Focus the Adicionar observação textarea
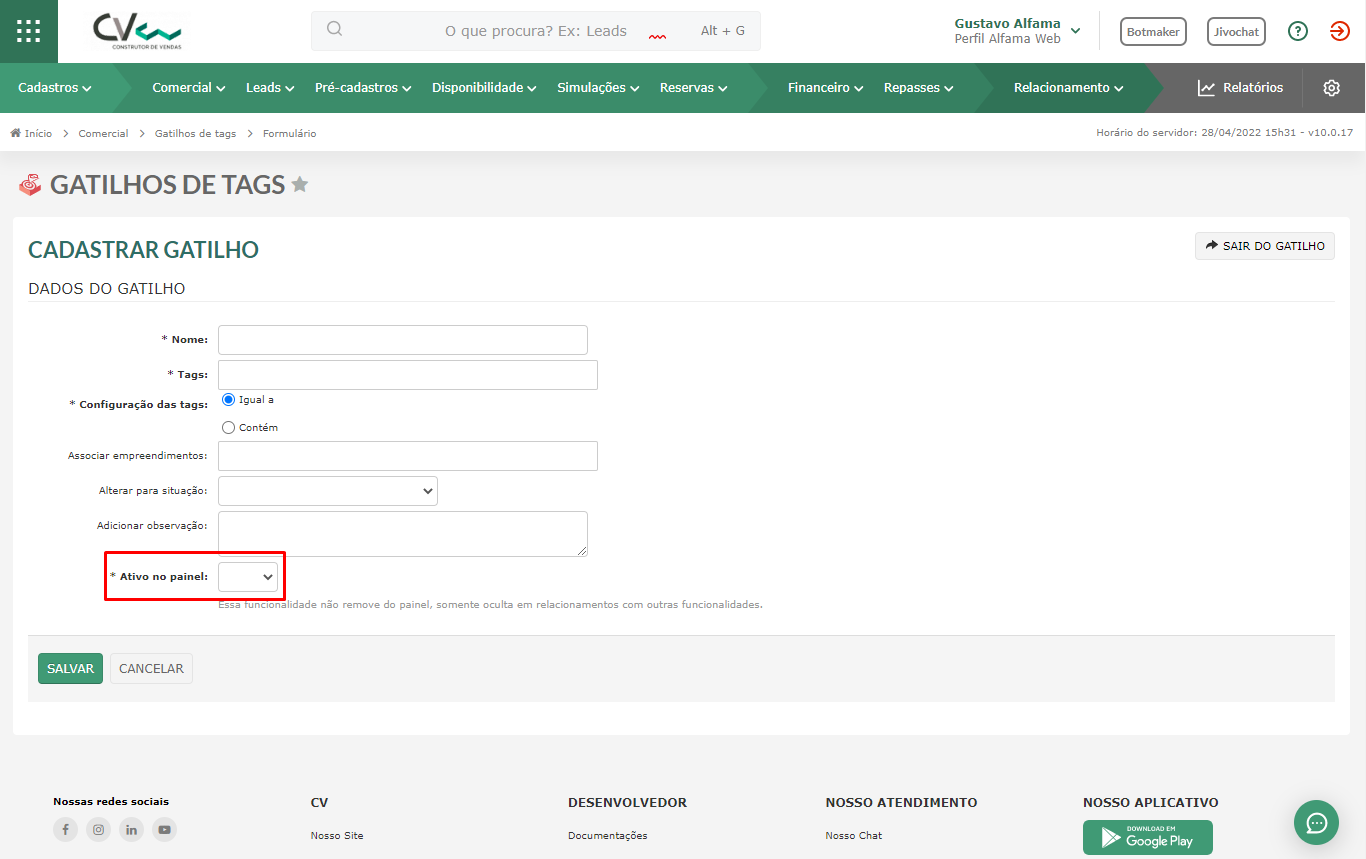Screen dimensions: 1366x859 (x=403, y=534)
